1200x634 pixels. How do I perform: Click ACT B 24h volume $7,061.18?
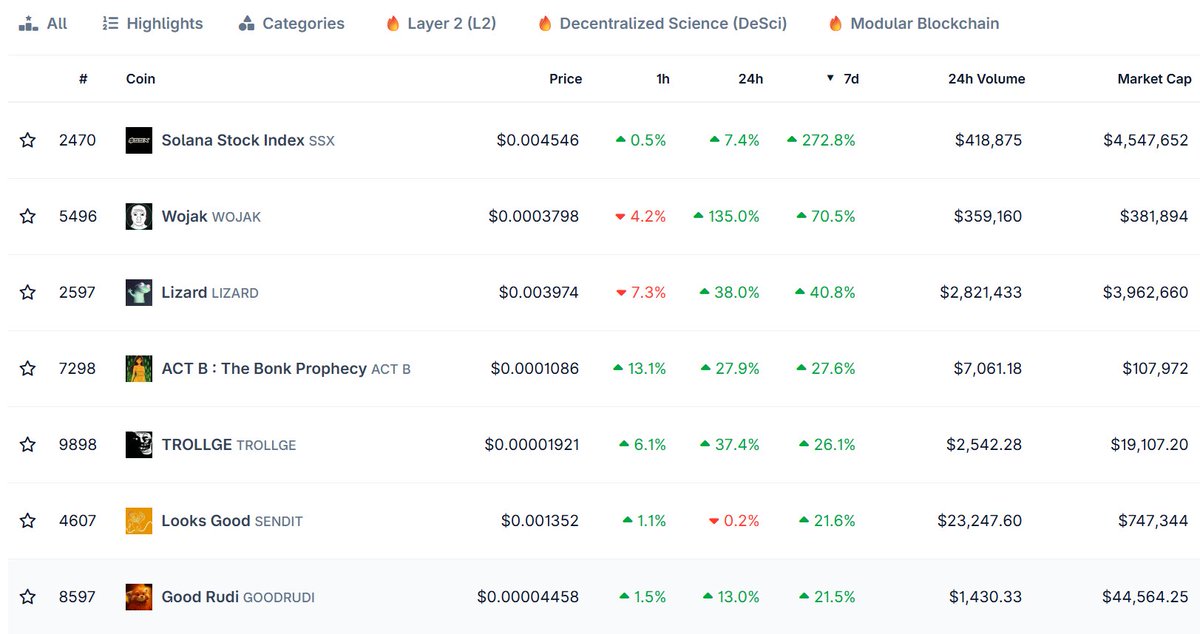click(986, 368)
